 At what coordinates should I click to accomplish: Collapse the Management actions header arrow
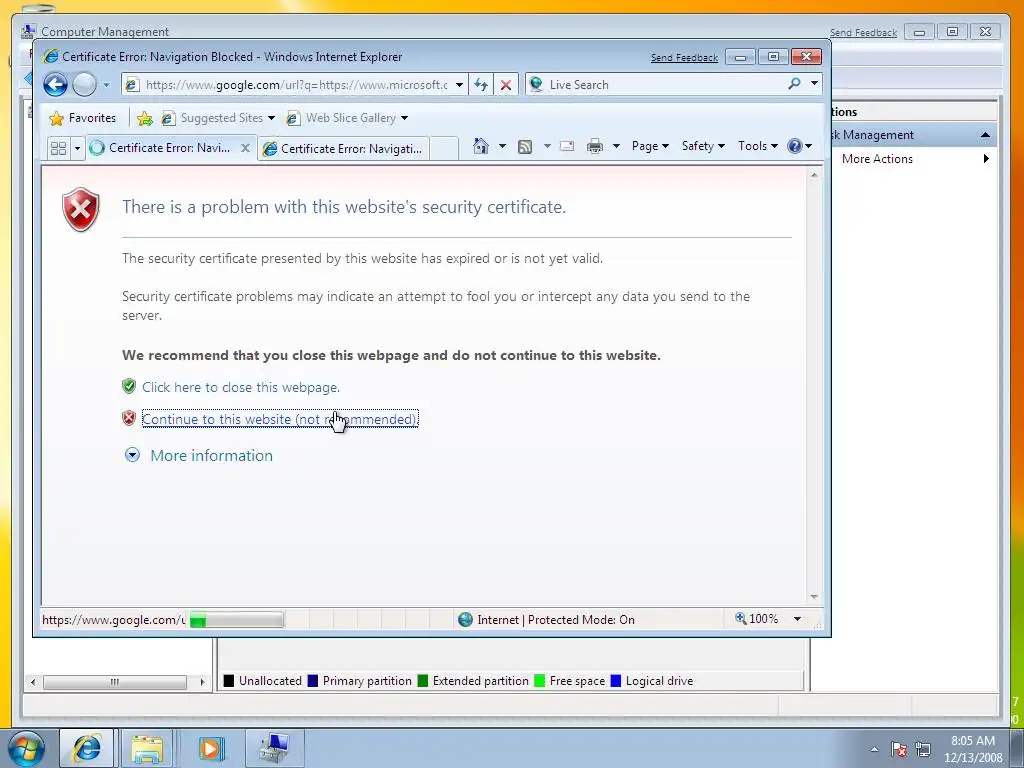point(985,135)
